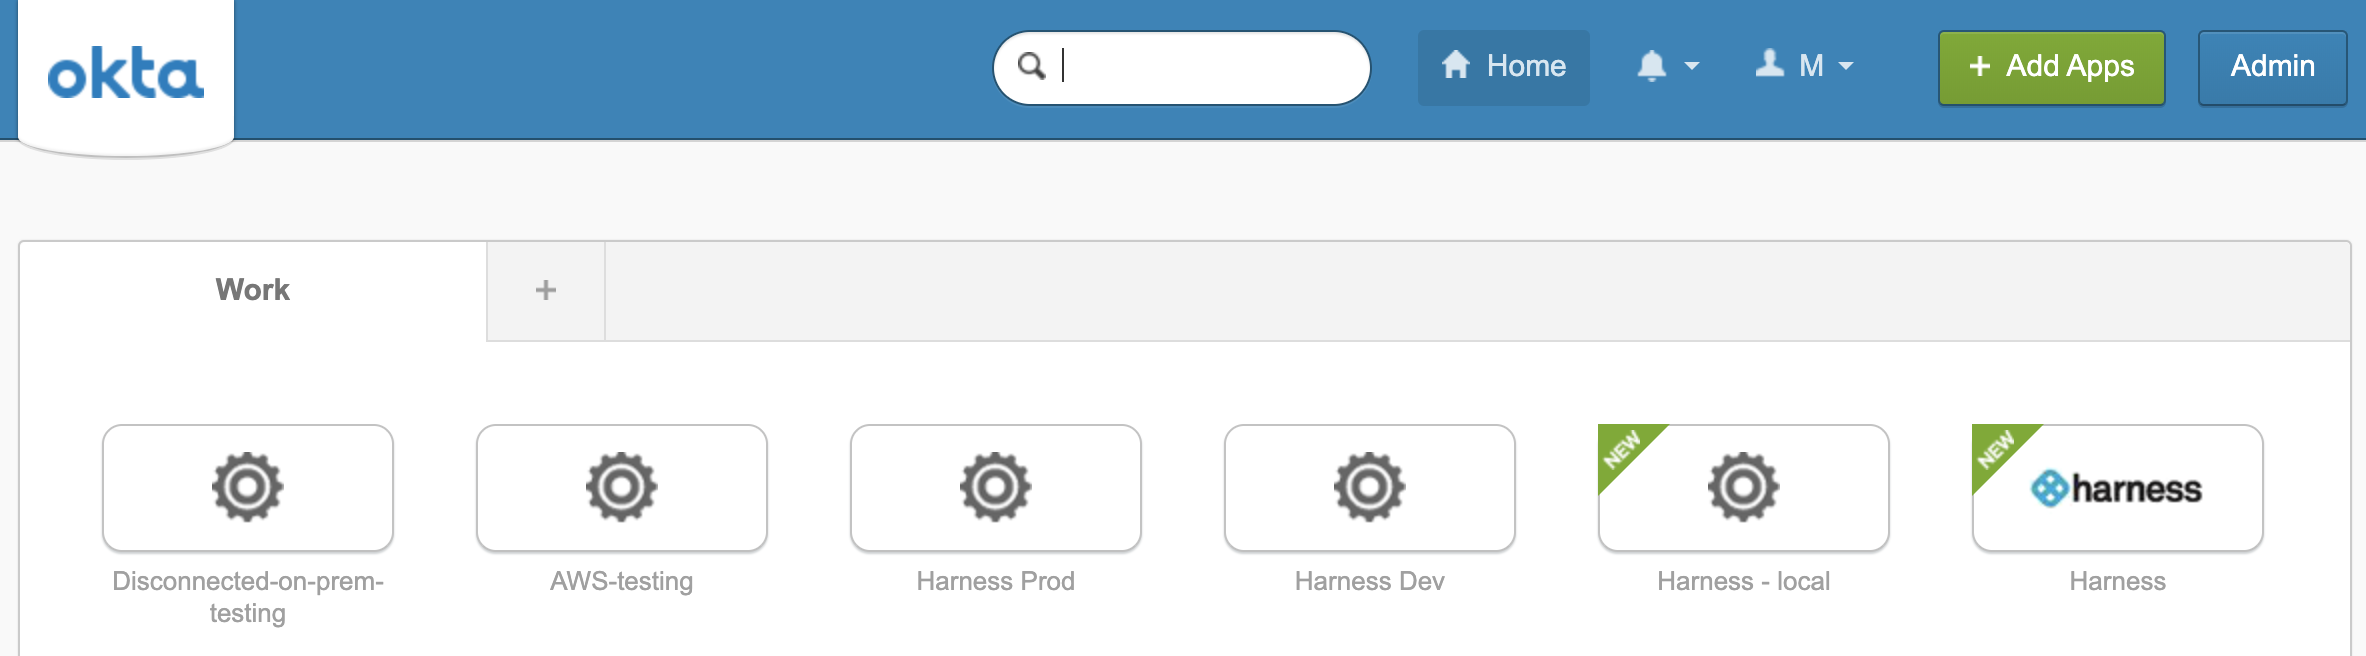
Task: Click the search magnifier icon
Action: pos(1031,66)
